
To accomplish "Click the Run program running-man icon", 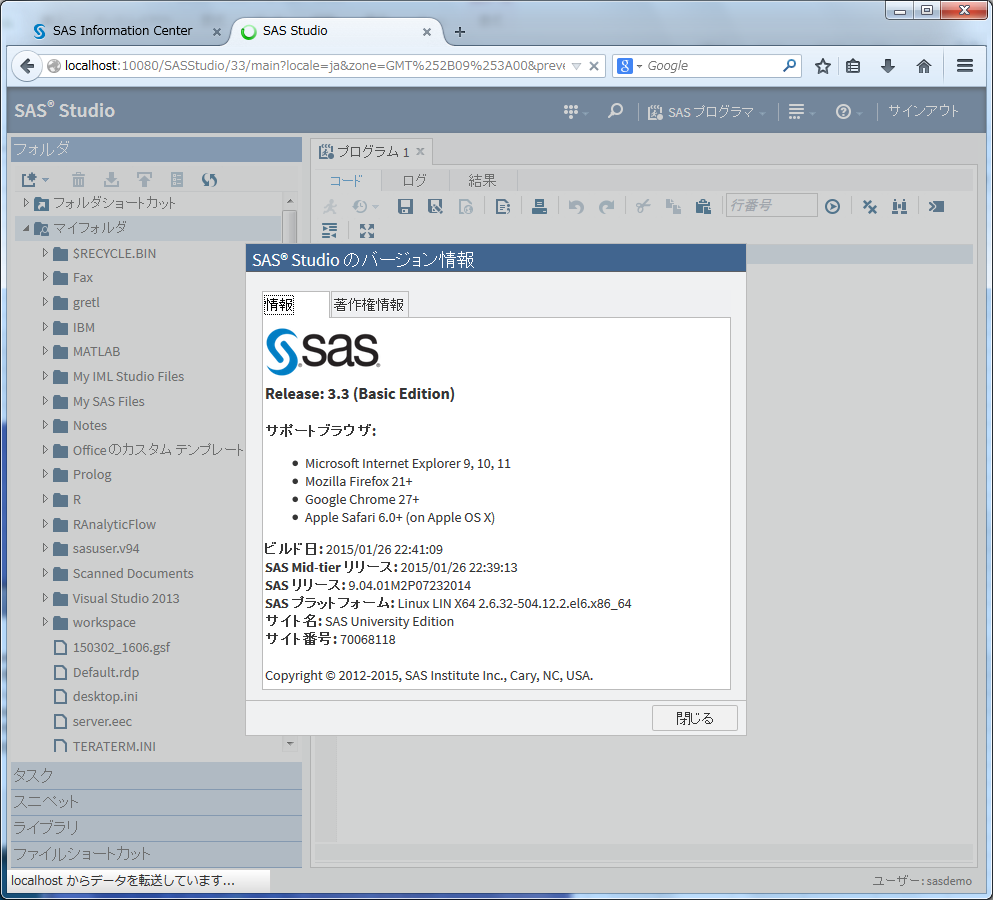I will pyautogui.click(x=330, y=206).
